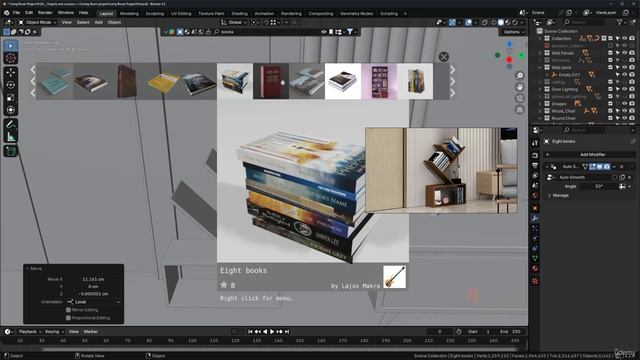Click the Add Modifier button
The height and width of the screenshot is (360, 640).
tap(590, 155)
